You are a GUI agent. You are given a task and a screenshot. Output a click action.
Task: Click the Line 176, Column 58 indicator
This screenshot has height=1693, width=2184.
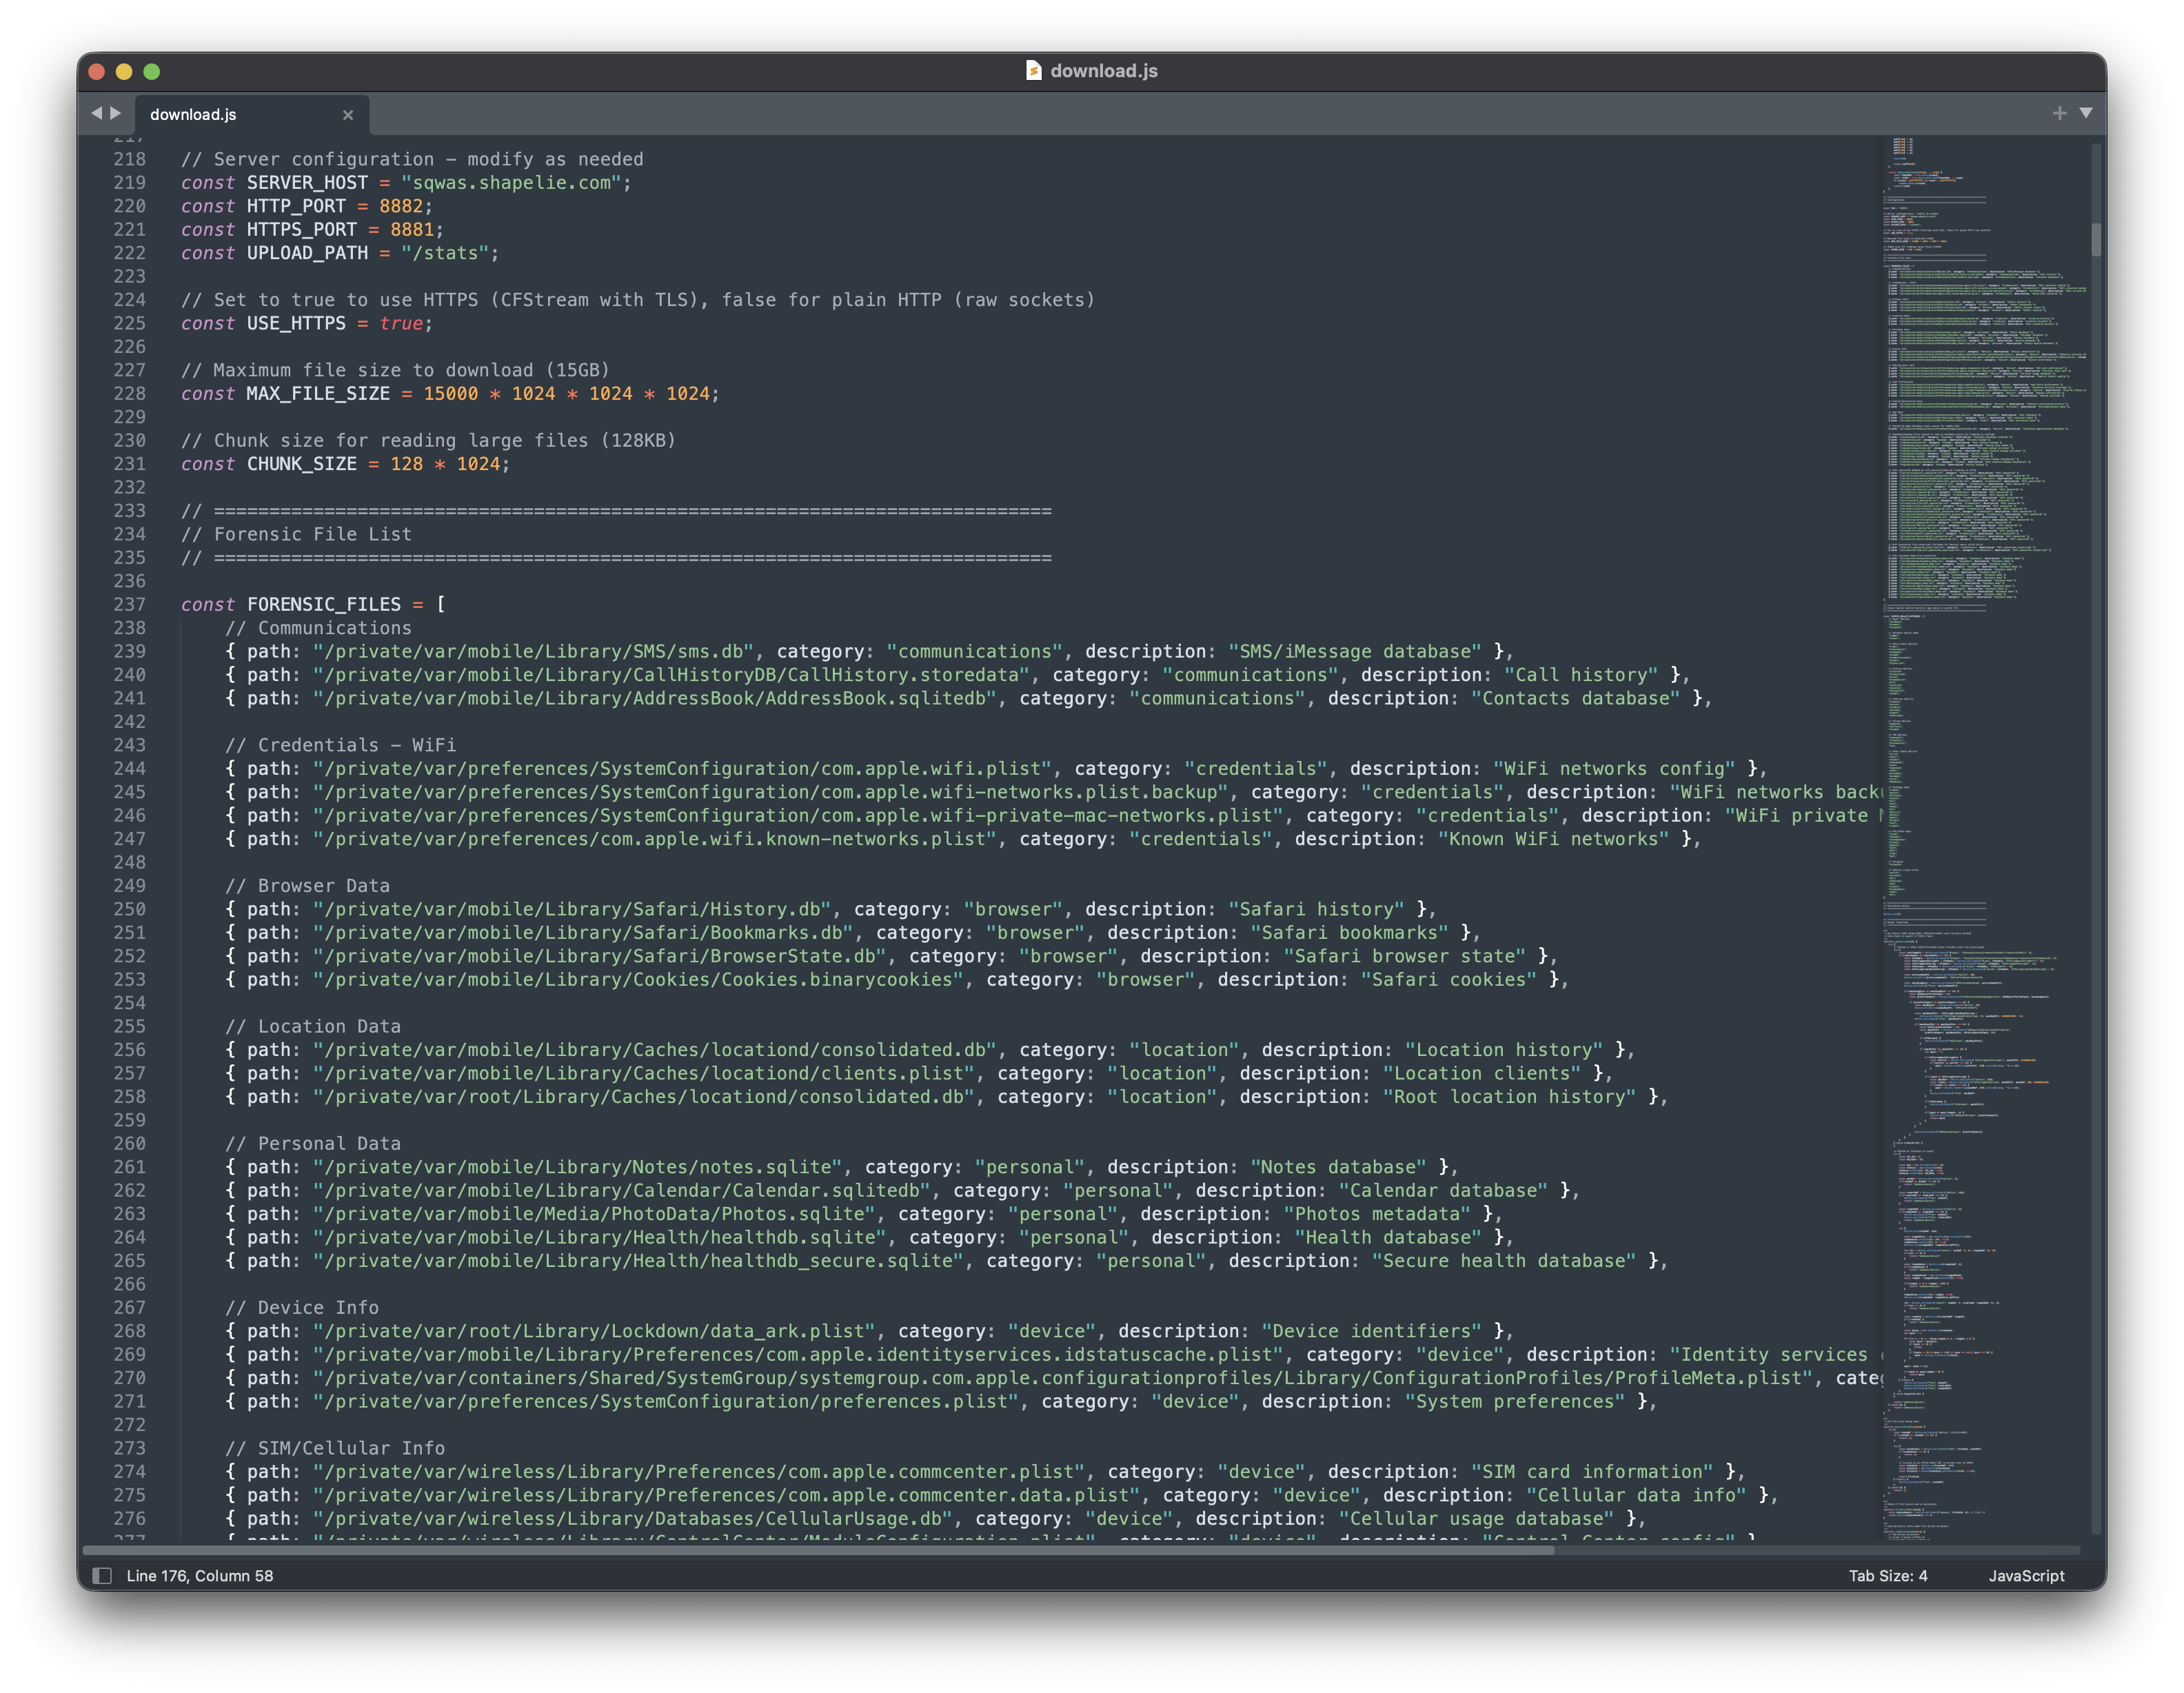pos(200,1575)
